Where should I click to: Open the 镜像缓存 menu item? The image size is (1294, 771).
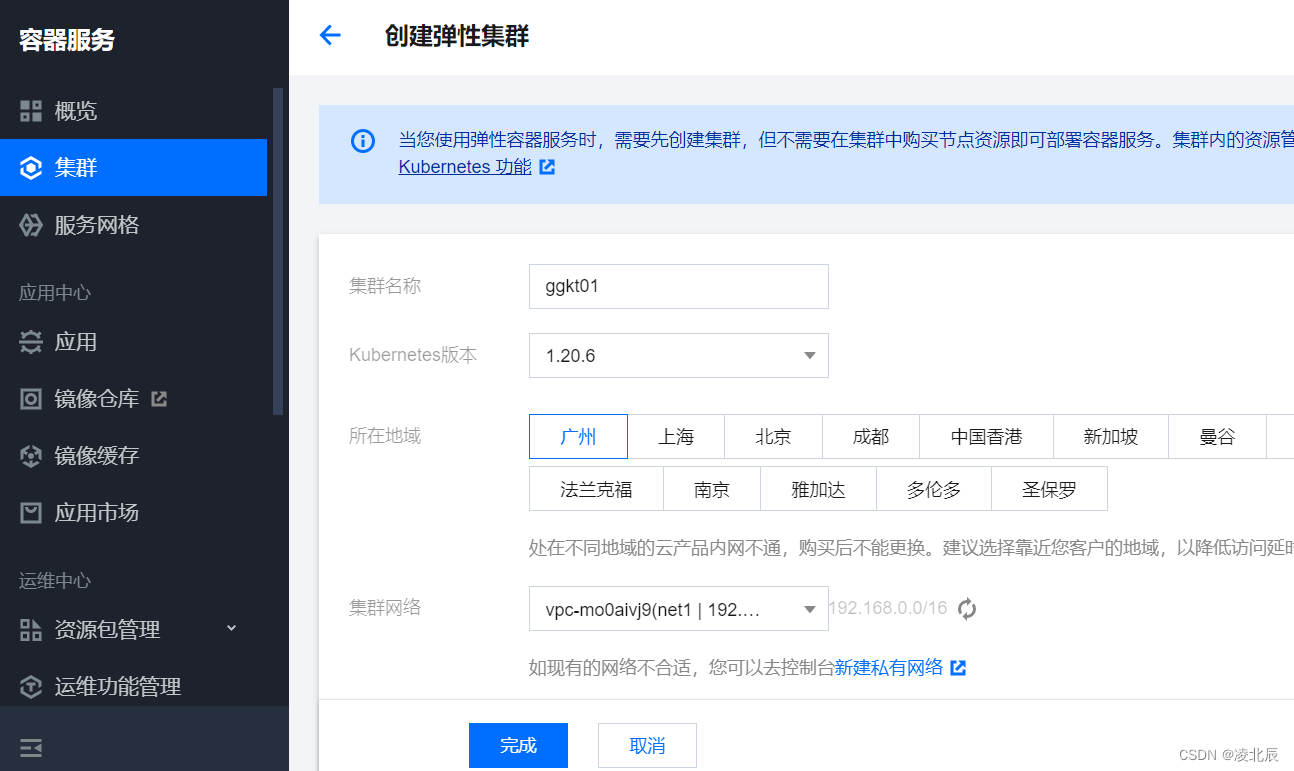pyautogui.click(x=133, y=456)
